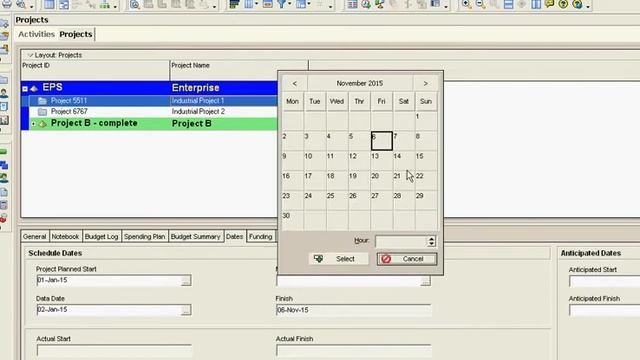Open the Notebook tab

pyautogui.click(x=65, y=236)
